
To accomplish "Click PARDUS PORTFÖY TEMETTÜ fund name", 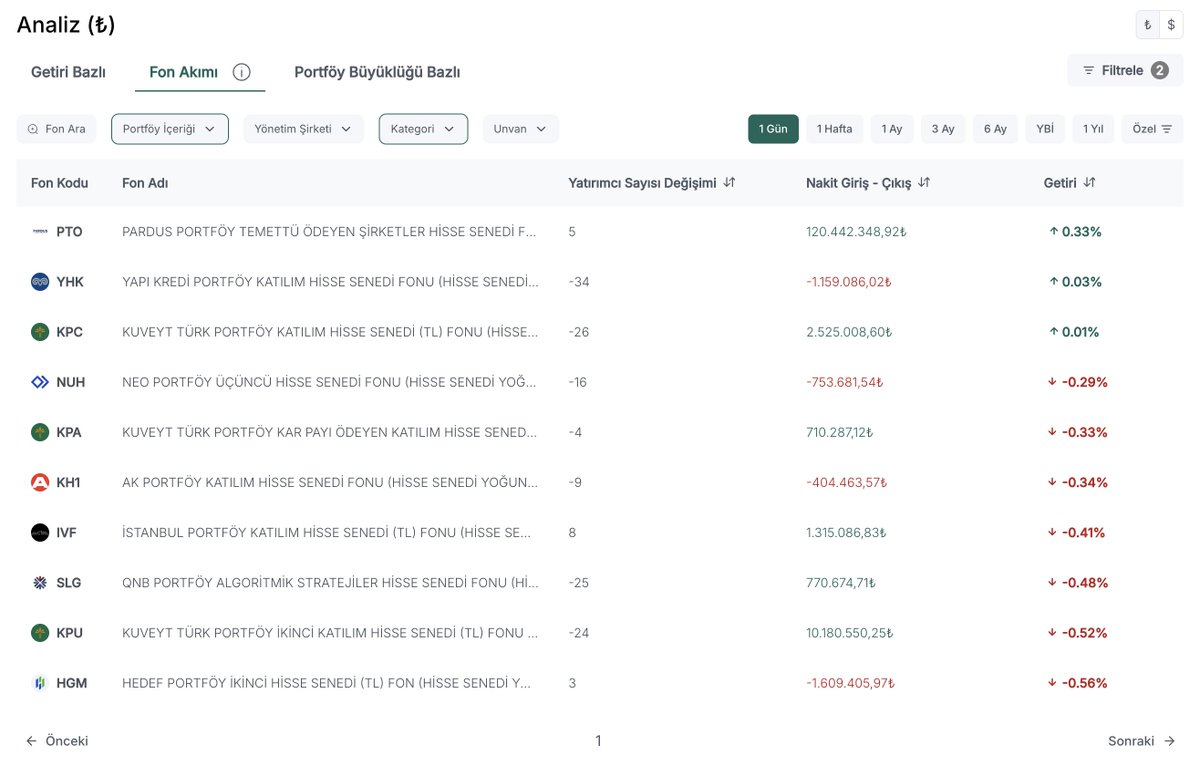I will pos(329,232).
